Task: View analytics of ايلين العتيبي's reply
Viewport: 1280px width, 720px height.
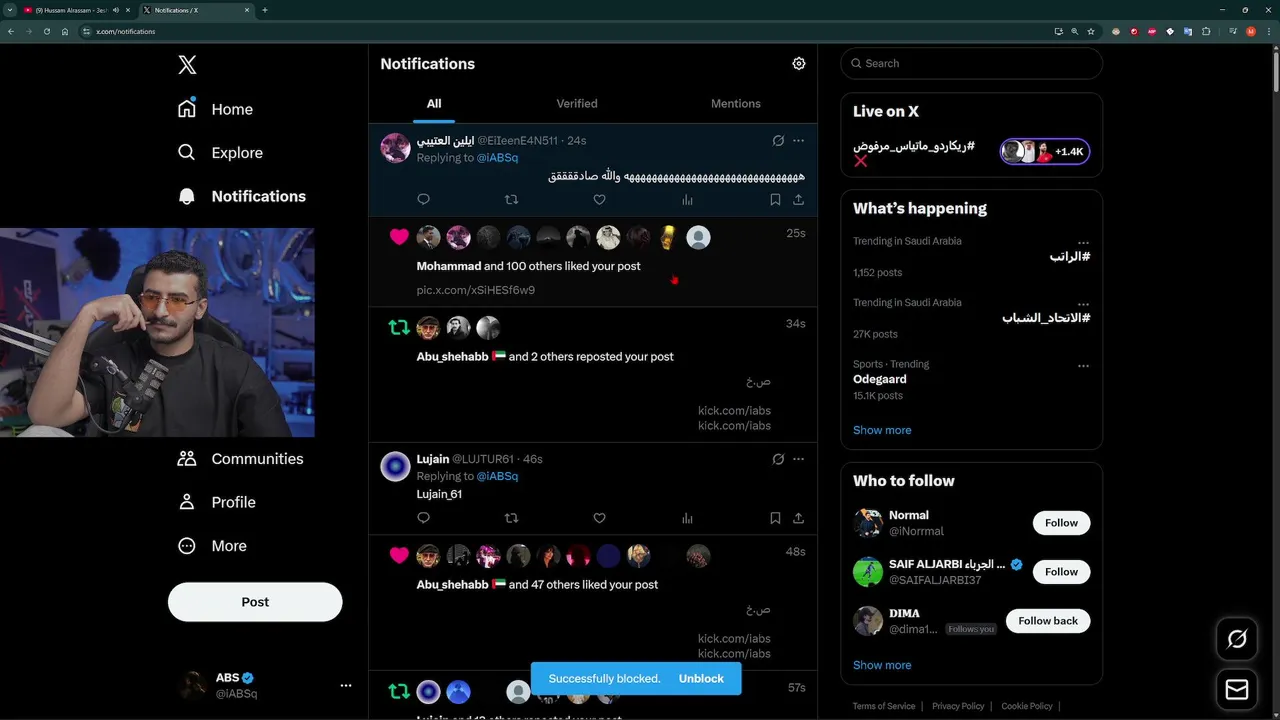Action: 687,200
